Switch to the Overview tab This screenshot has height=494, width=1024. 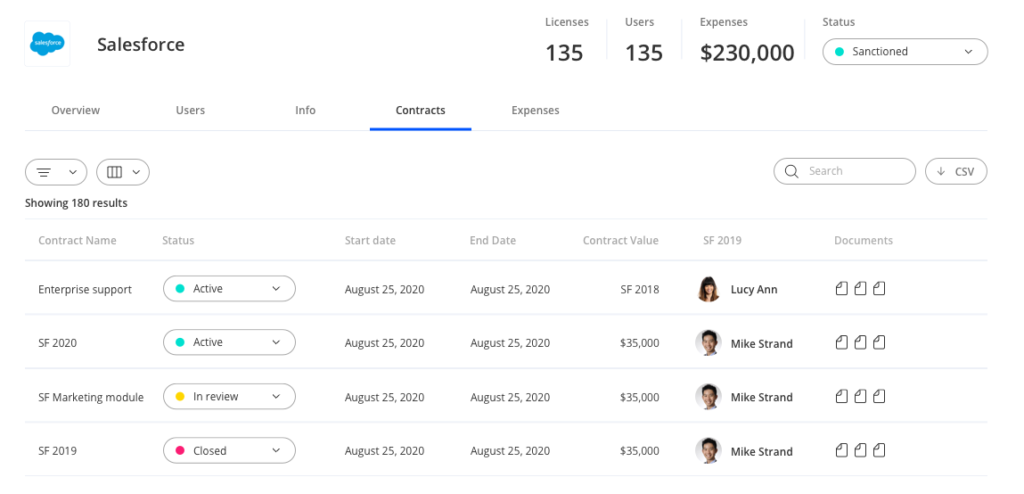click(x=76, y=110)
